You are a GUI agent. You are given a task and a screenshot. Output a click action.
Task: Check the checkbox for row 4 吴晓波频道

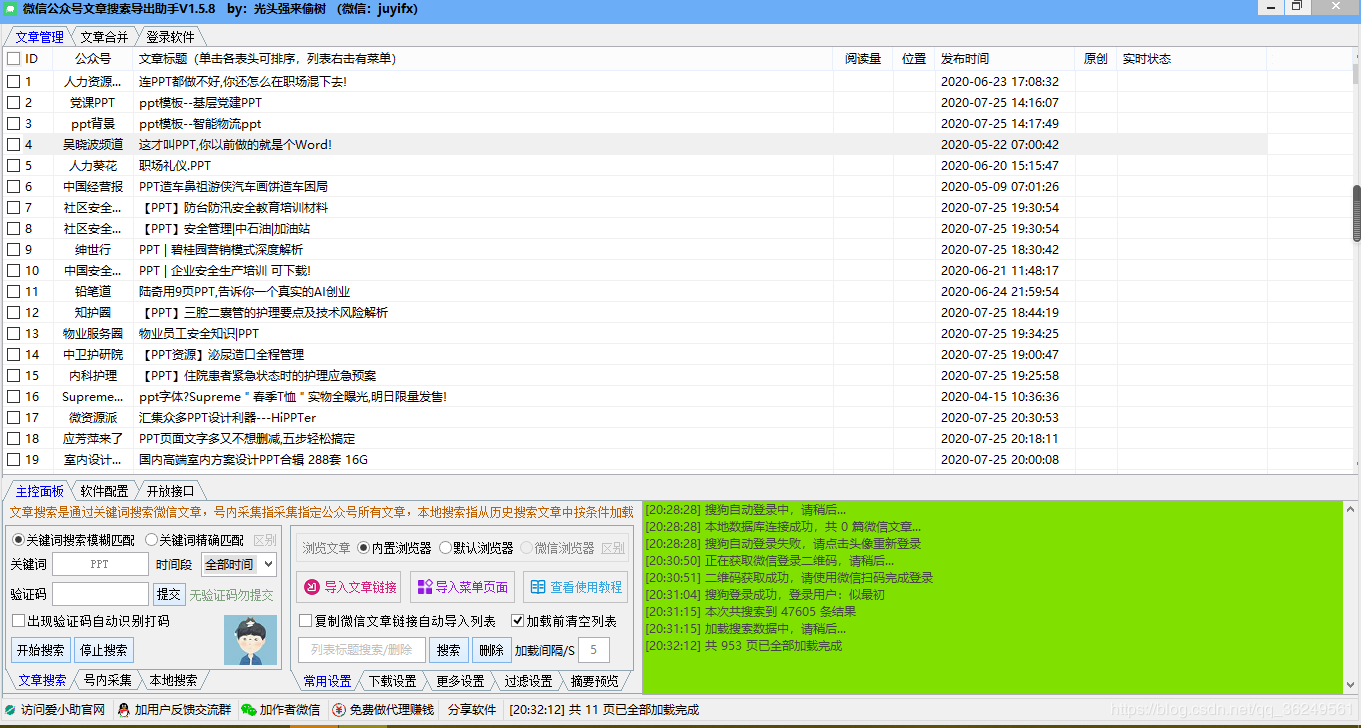tap(13, 145)
